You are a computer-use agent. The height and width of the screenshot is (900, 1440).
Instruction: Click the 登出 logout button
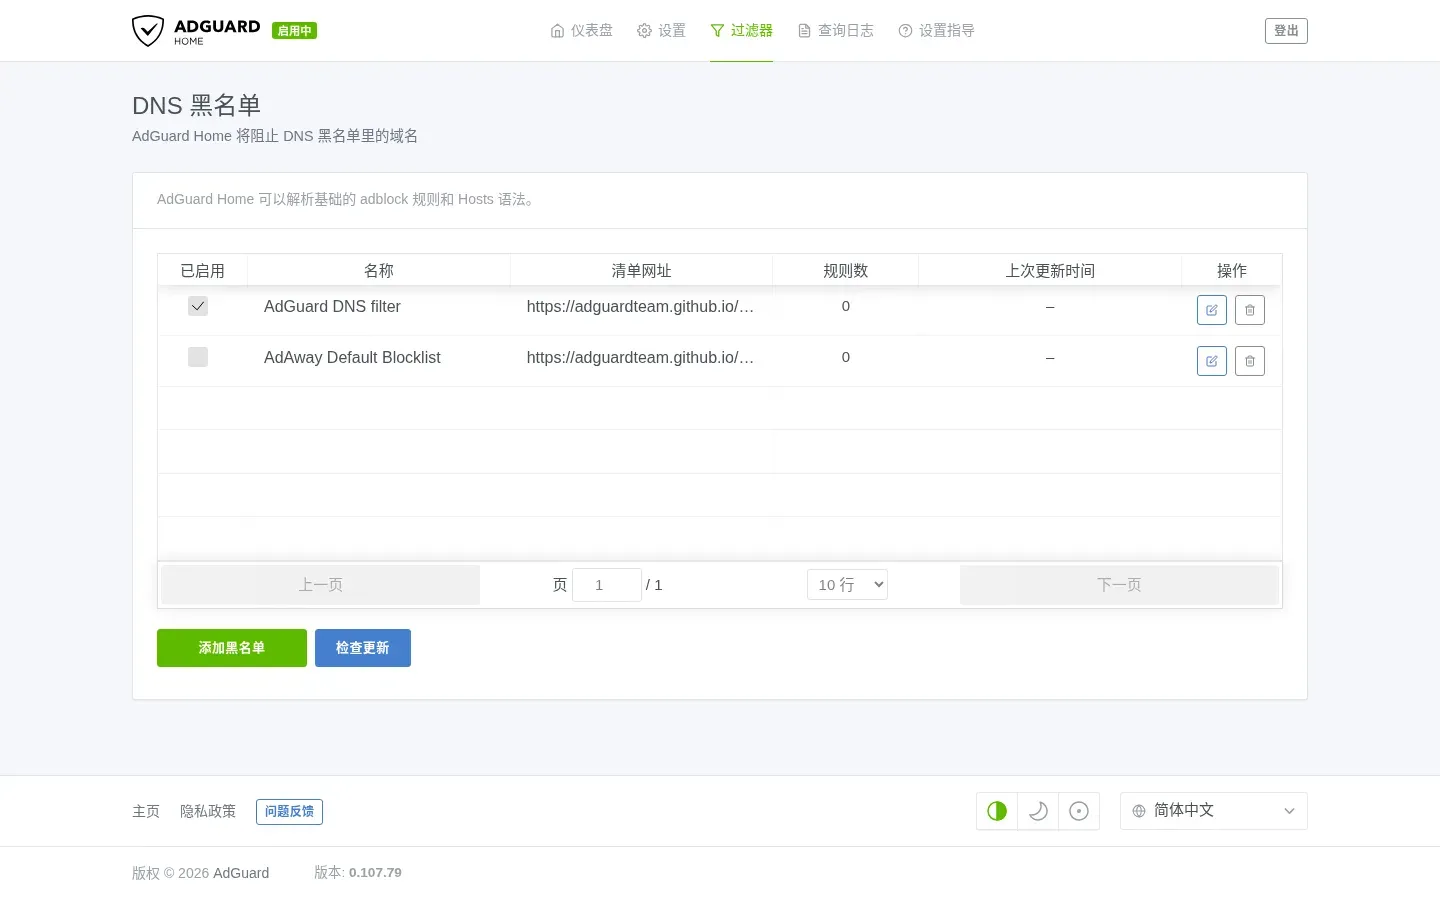[1286, 31]
